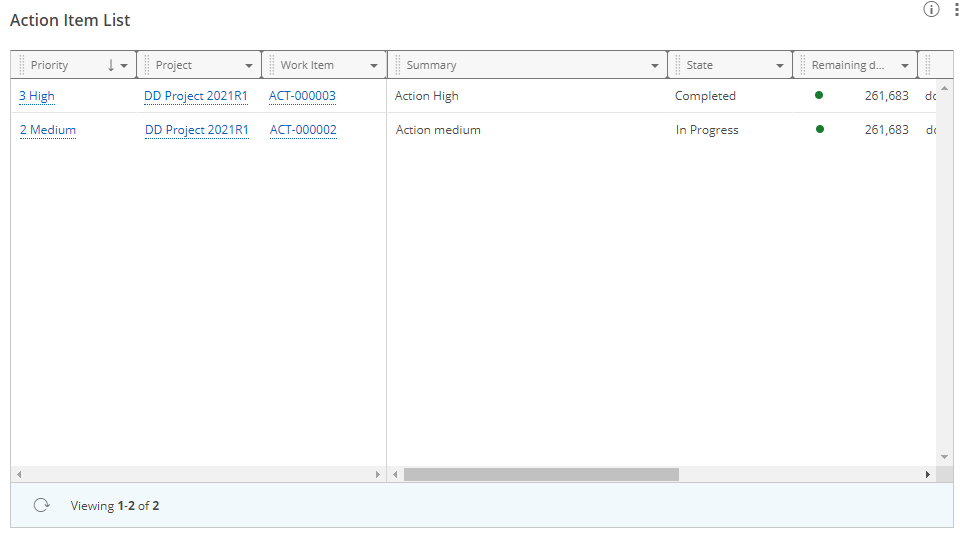The width and height of the screenshot is (960, 555).
Task: Open the Priority column dropdown menu
Action: tap(124, 66)
